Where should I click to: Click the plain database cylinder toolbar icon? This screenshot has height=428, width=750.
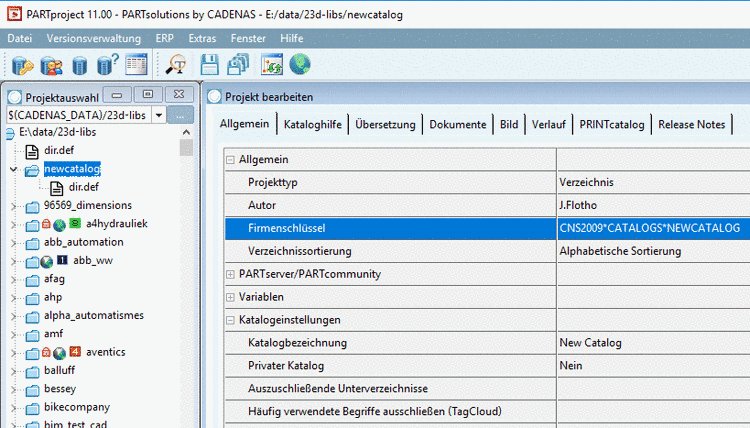click(79, 65)
